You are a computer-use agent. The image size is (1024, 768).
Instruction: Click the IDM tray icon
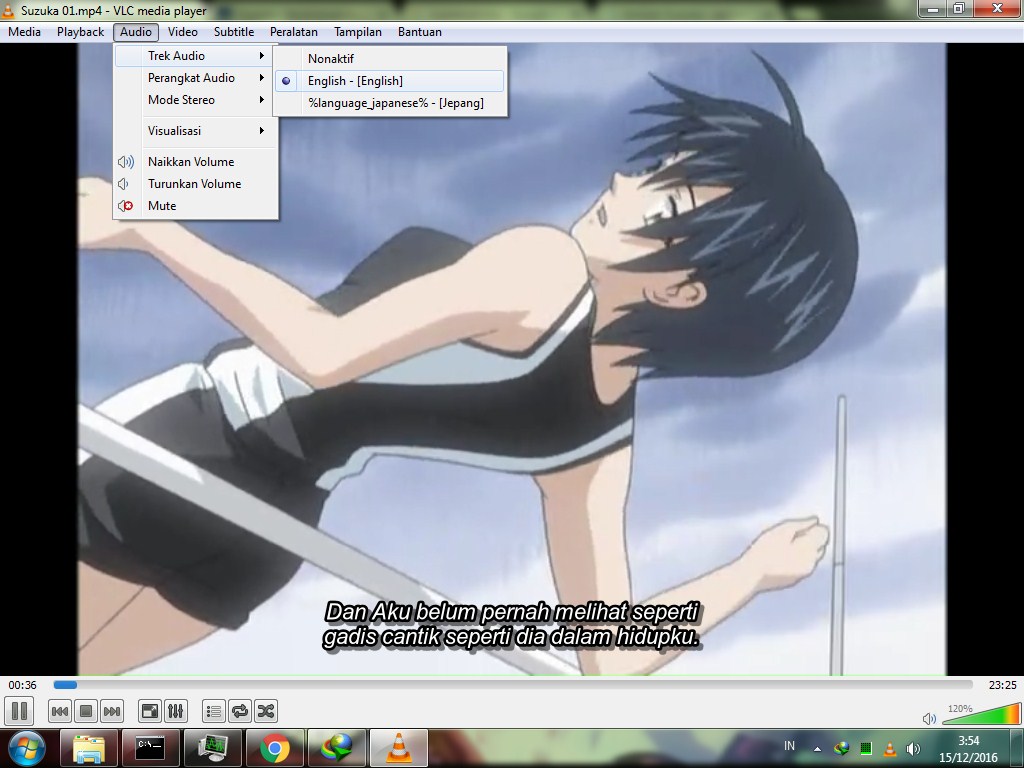click(x=842, y=748)
